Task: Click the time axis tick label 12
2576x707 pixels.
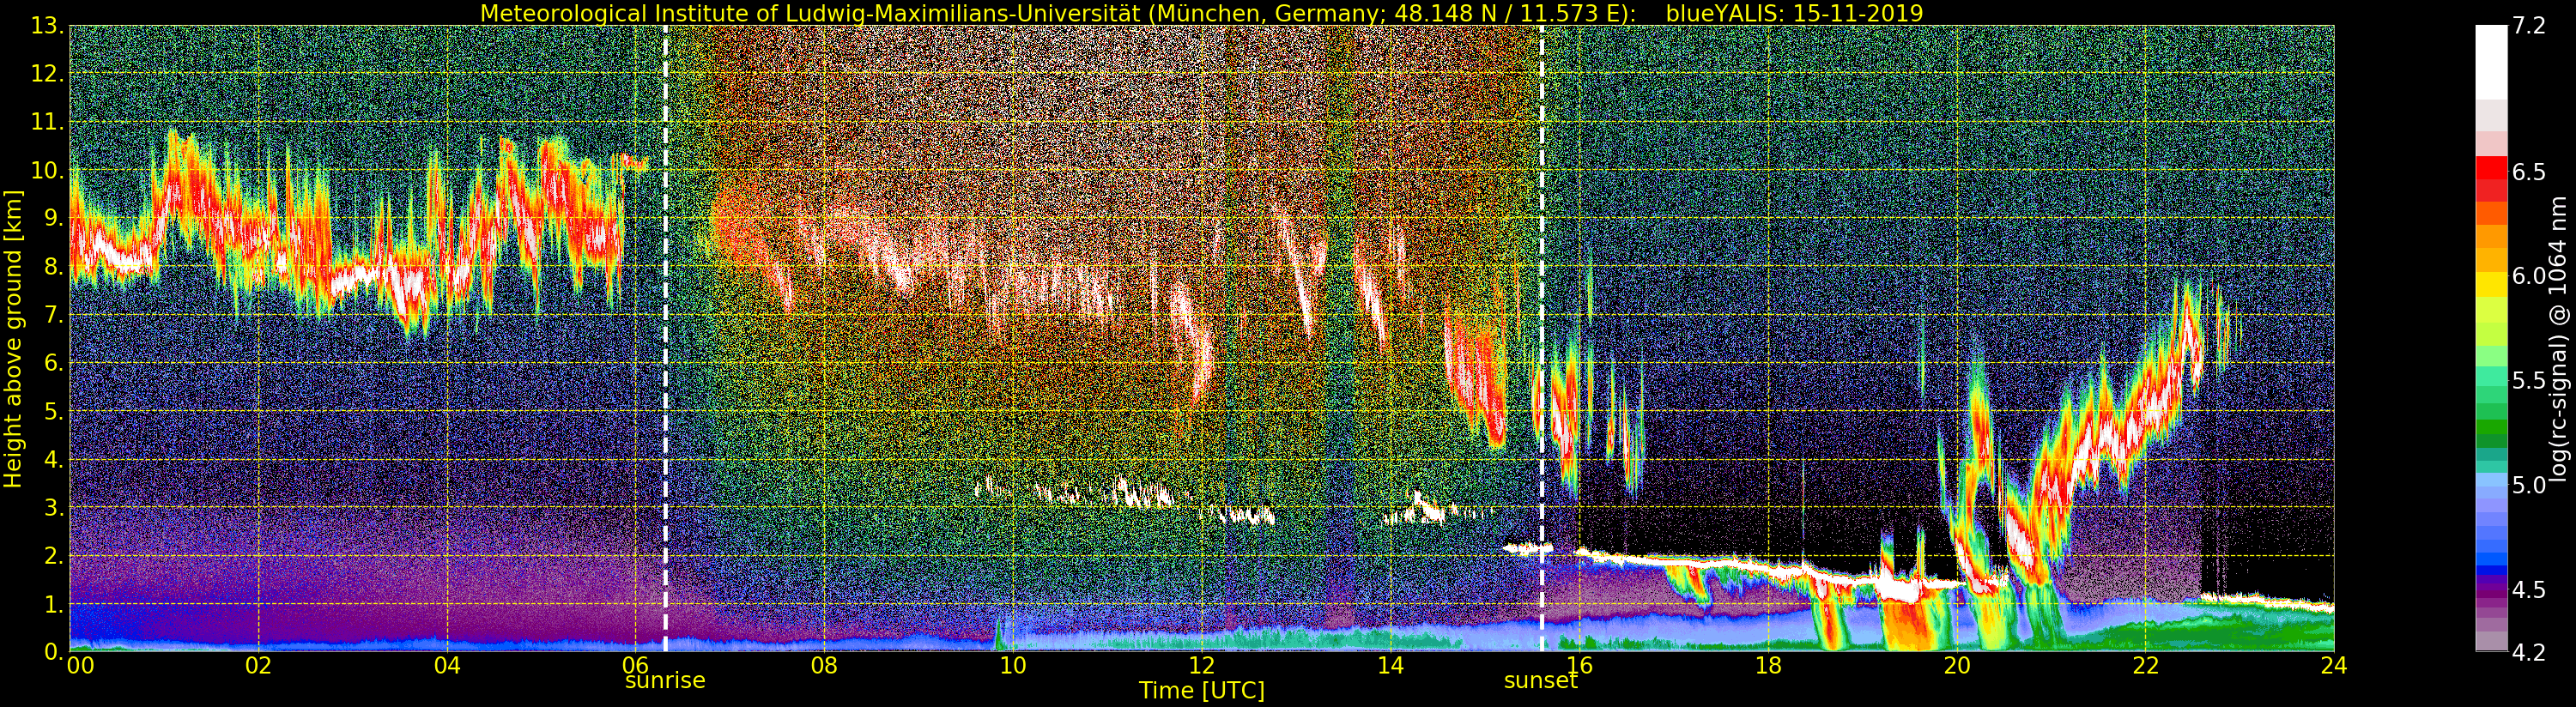Action: [1201, 665]
